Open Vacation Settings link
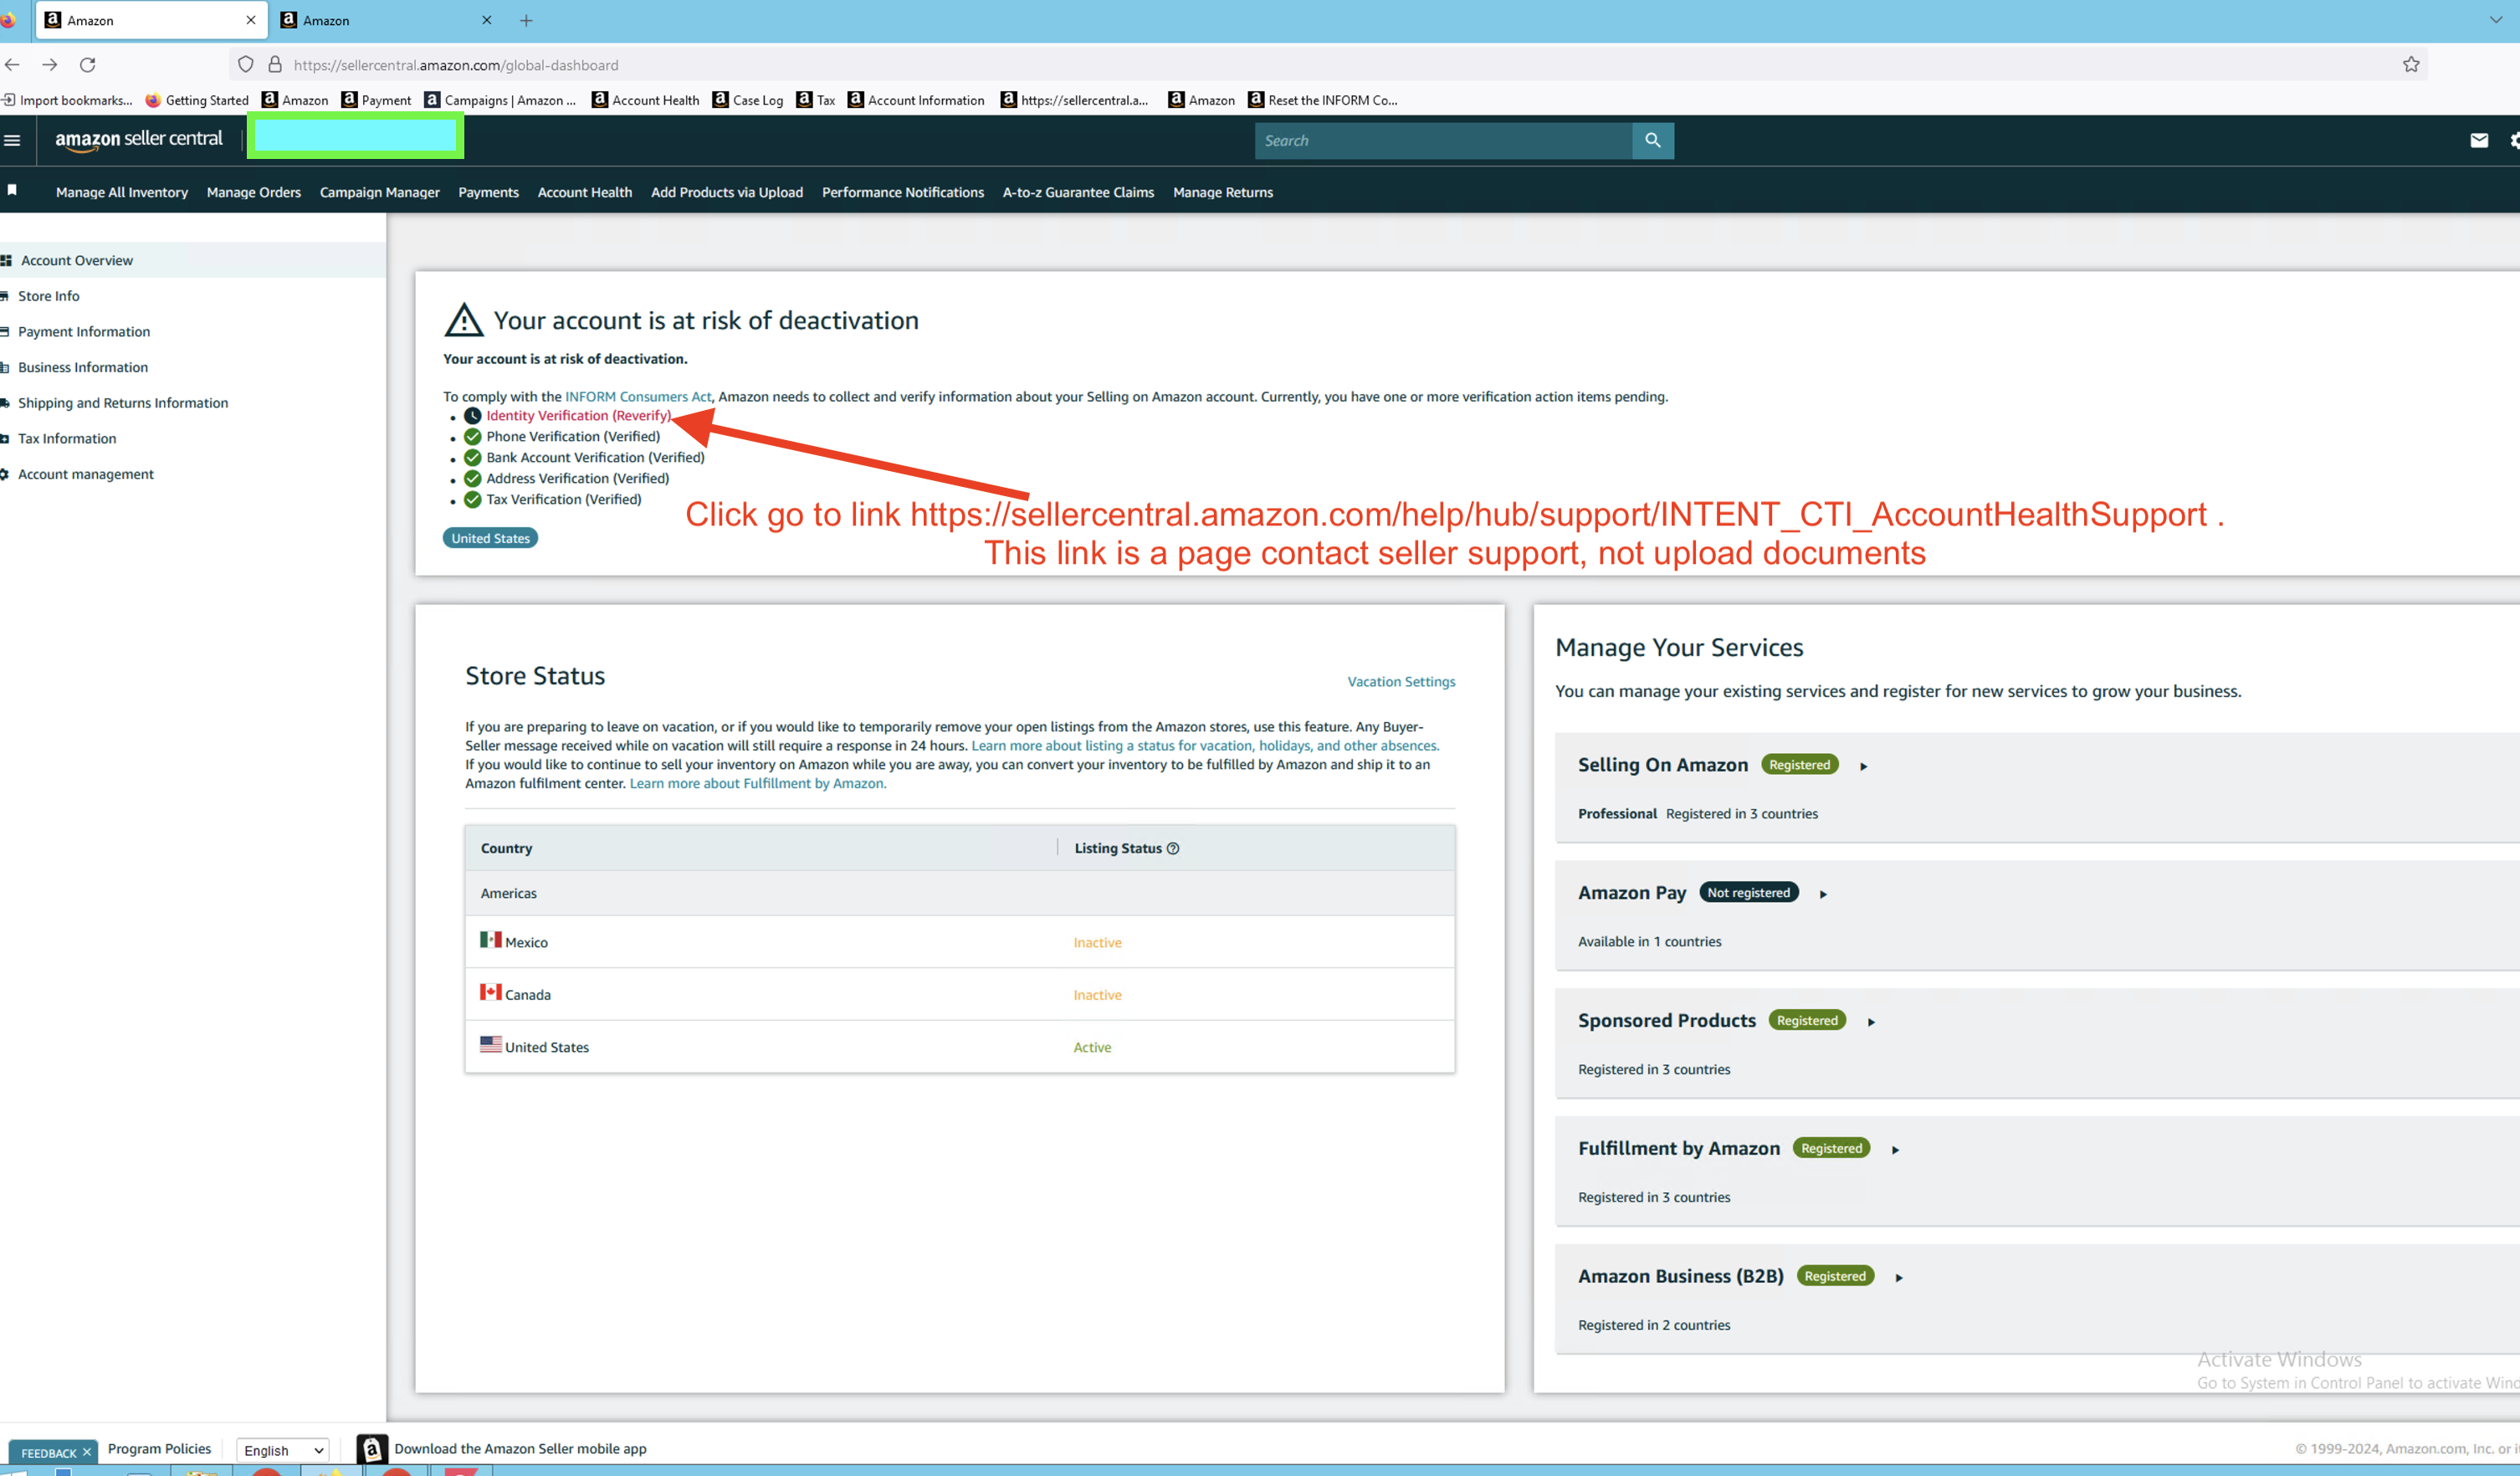The height and width of the screenshot is (1476, 2520). coord(1401,682)
